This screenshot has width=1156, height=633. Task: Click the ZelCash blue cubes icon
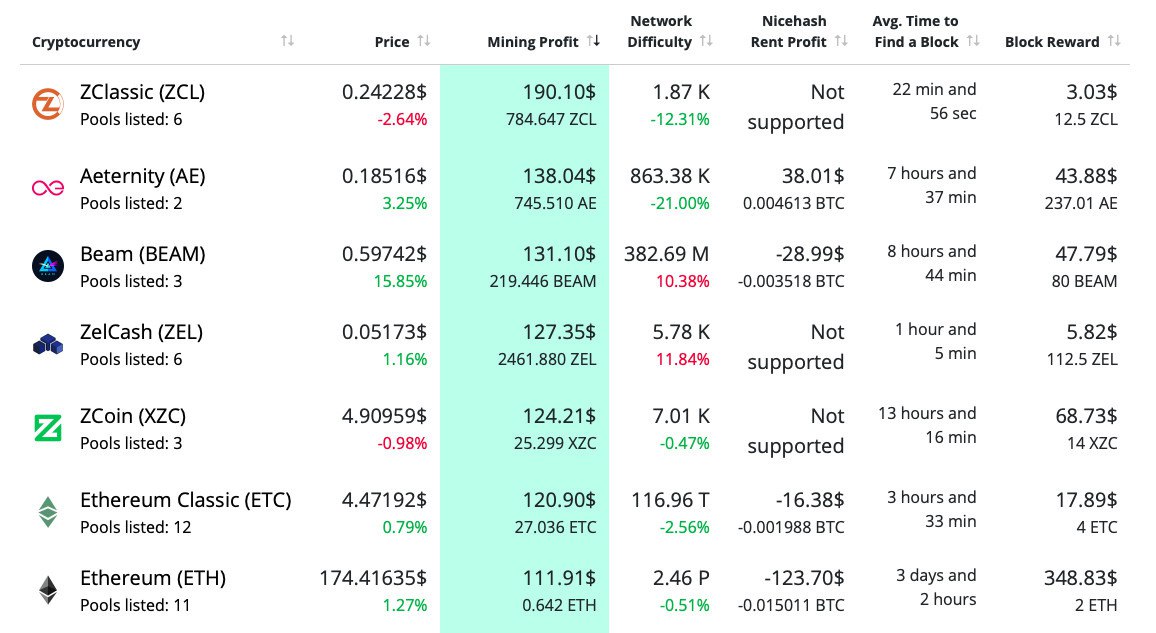coord(47,345)
